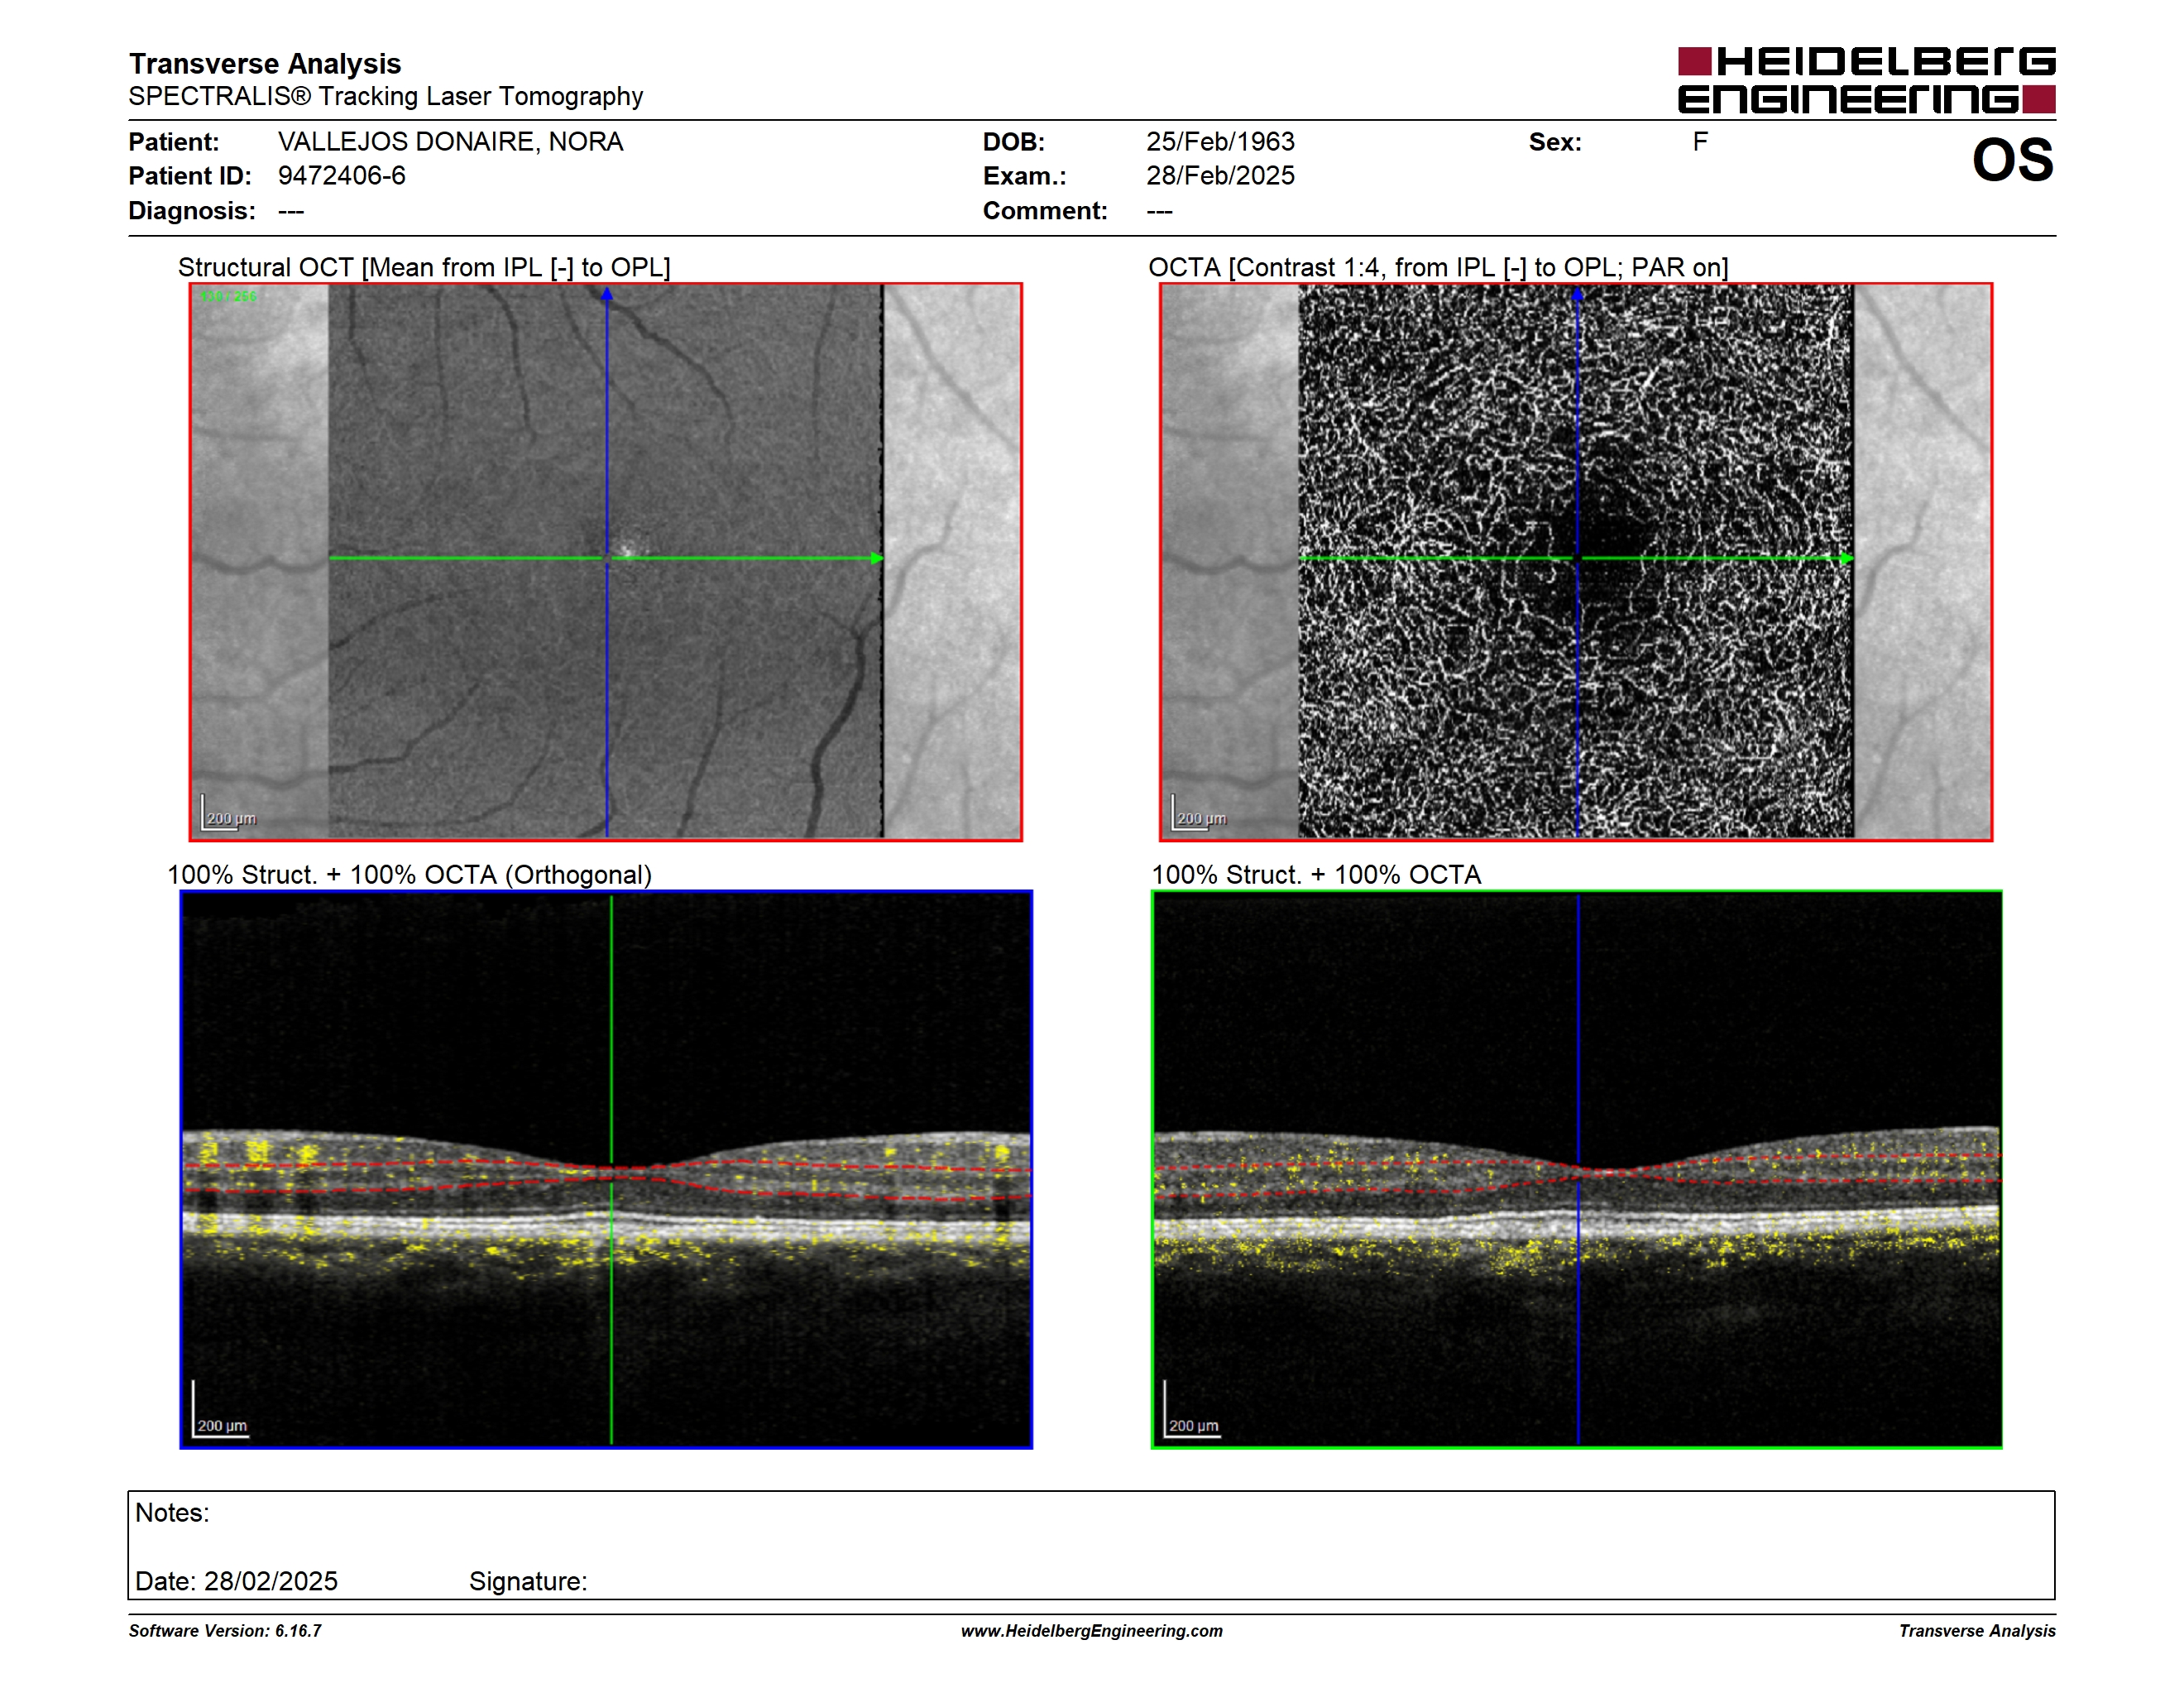Screen dimensions: 2184x1688
Task: Click the Transverse Analysis title
Action: point(265,63)
